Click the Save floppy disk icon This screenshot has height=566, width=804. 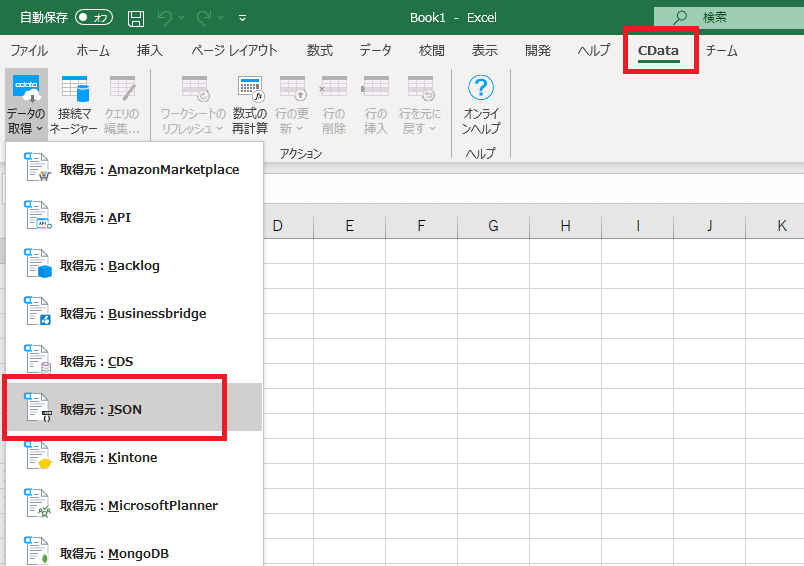(x=136, y=18)
